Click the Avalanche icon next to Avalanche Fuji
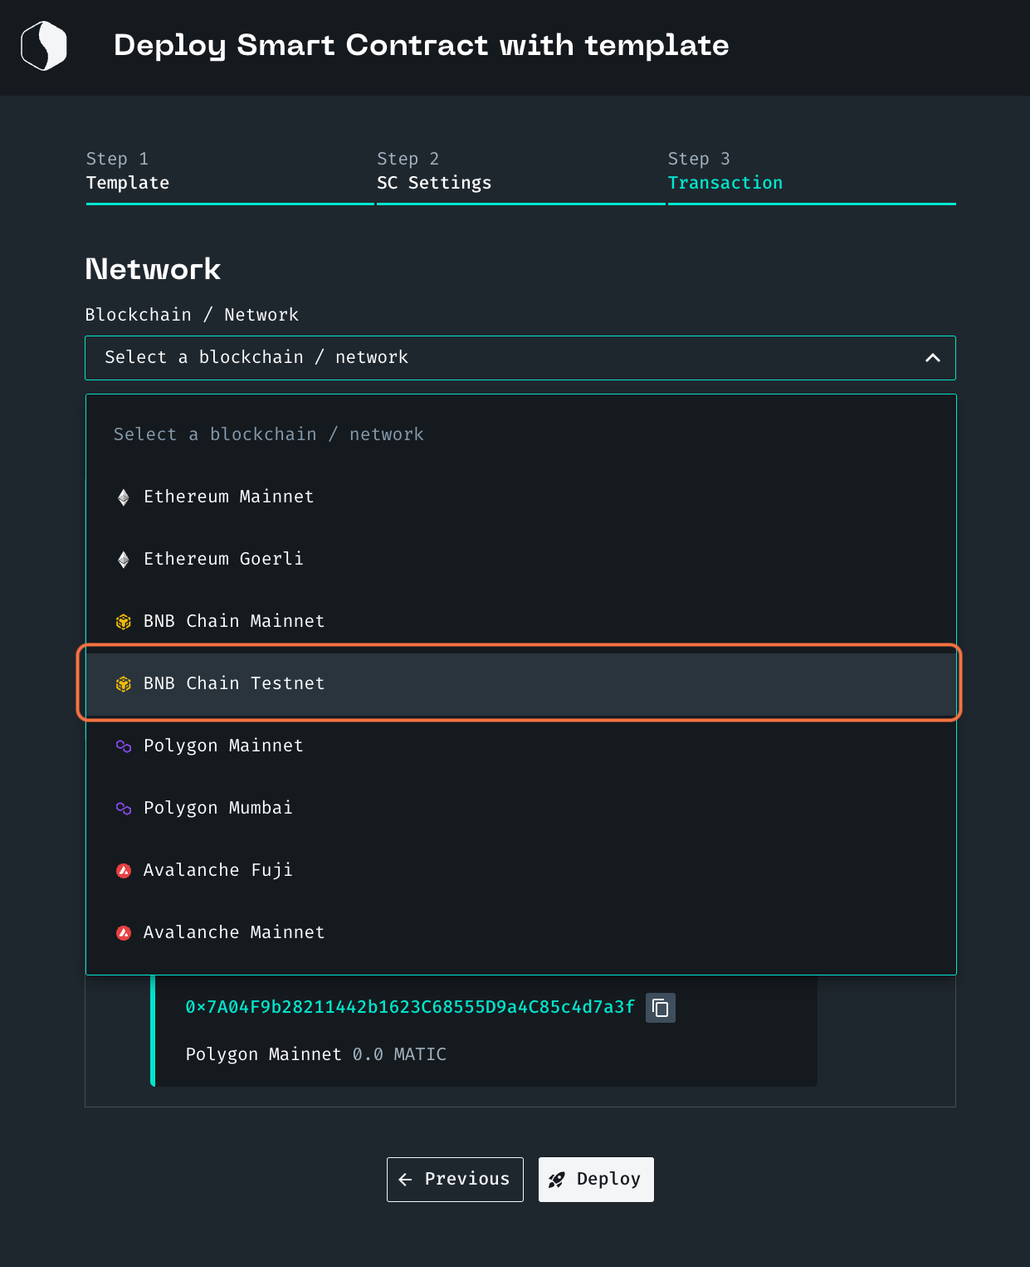 pyautogui.click(x=122, y=870)
